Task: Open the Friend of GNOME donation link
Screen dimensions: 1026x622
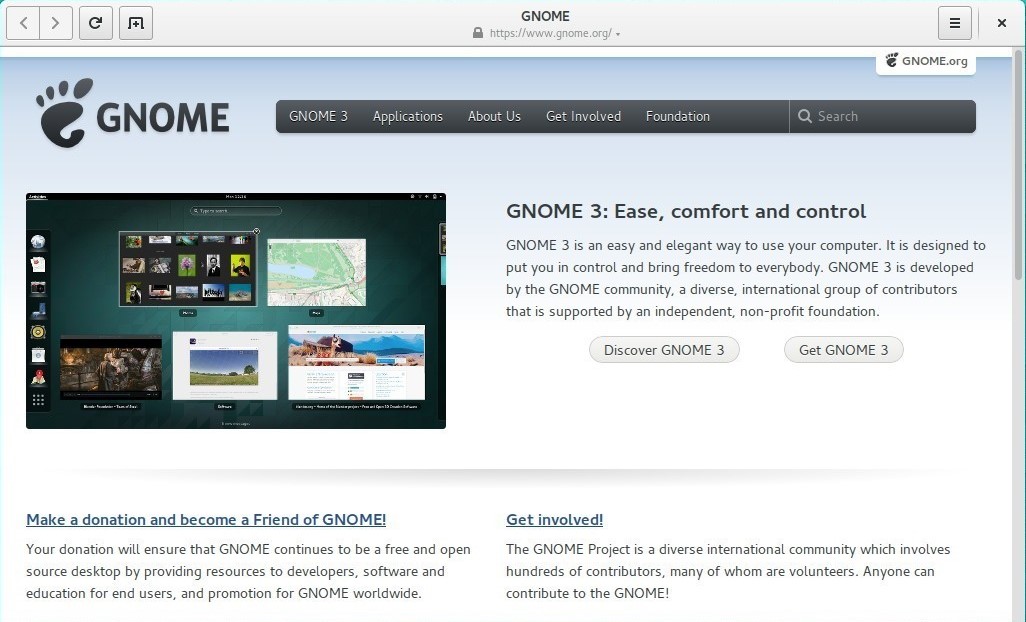Action: click(206, 520)
